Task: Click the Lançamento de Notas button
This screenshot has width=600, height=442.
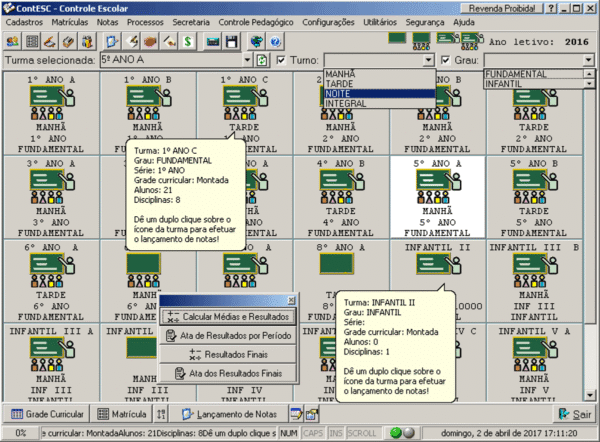Action: (x=231, y=413)
